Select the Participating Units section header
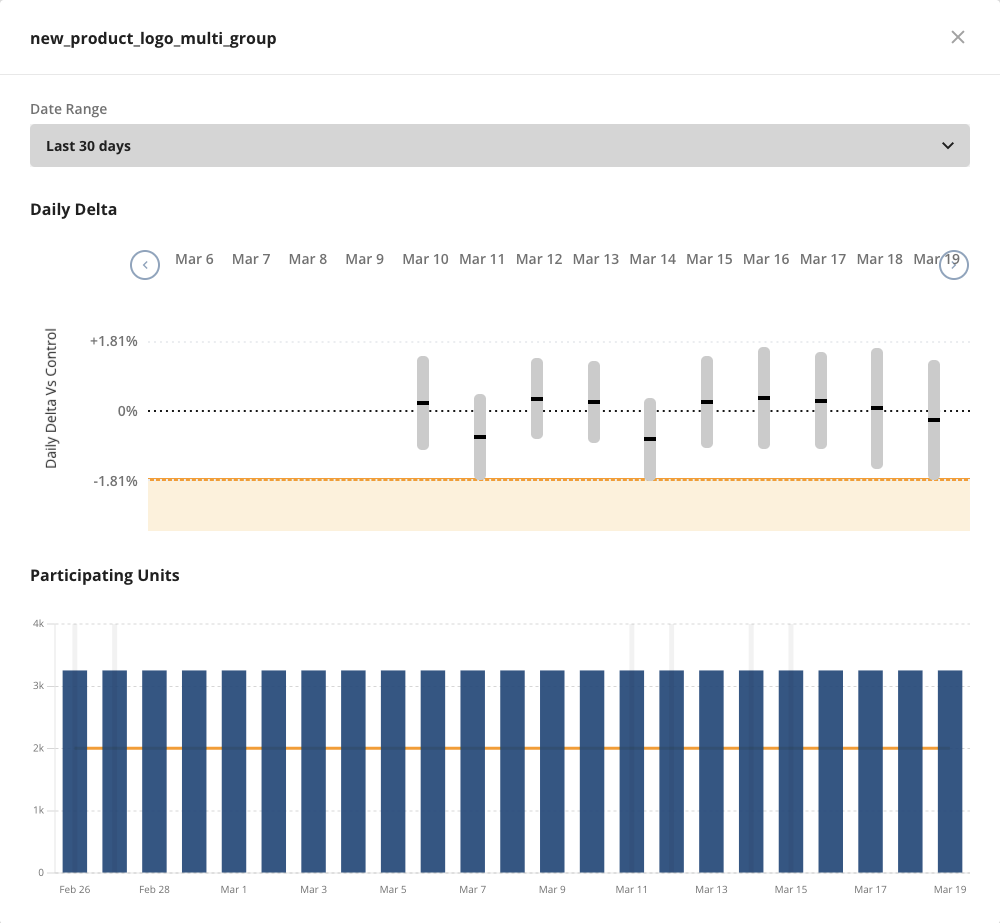The image size is (1000, 923). (103, 575)
